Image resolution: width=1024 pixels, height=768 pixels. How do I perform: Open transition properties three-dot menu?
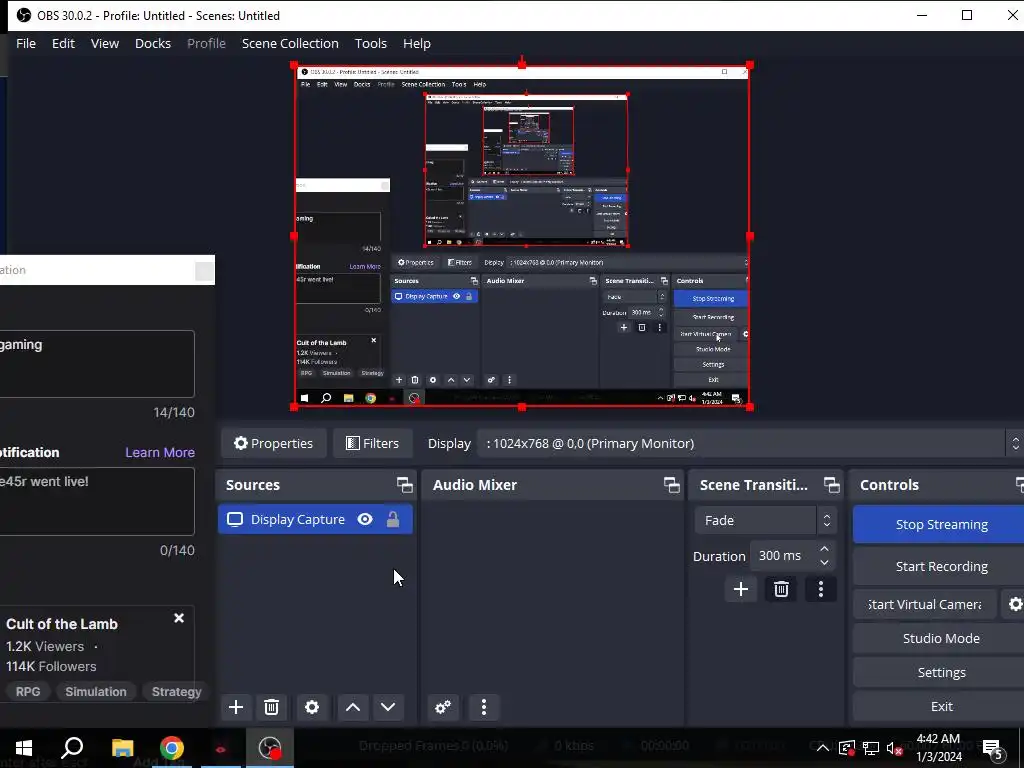pos(821,589)
